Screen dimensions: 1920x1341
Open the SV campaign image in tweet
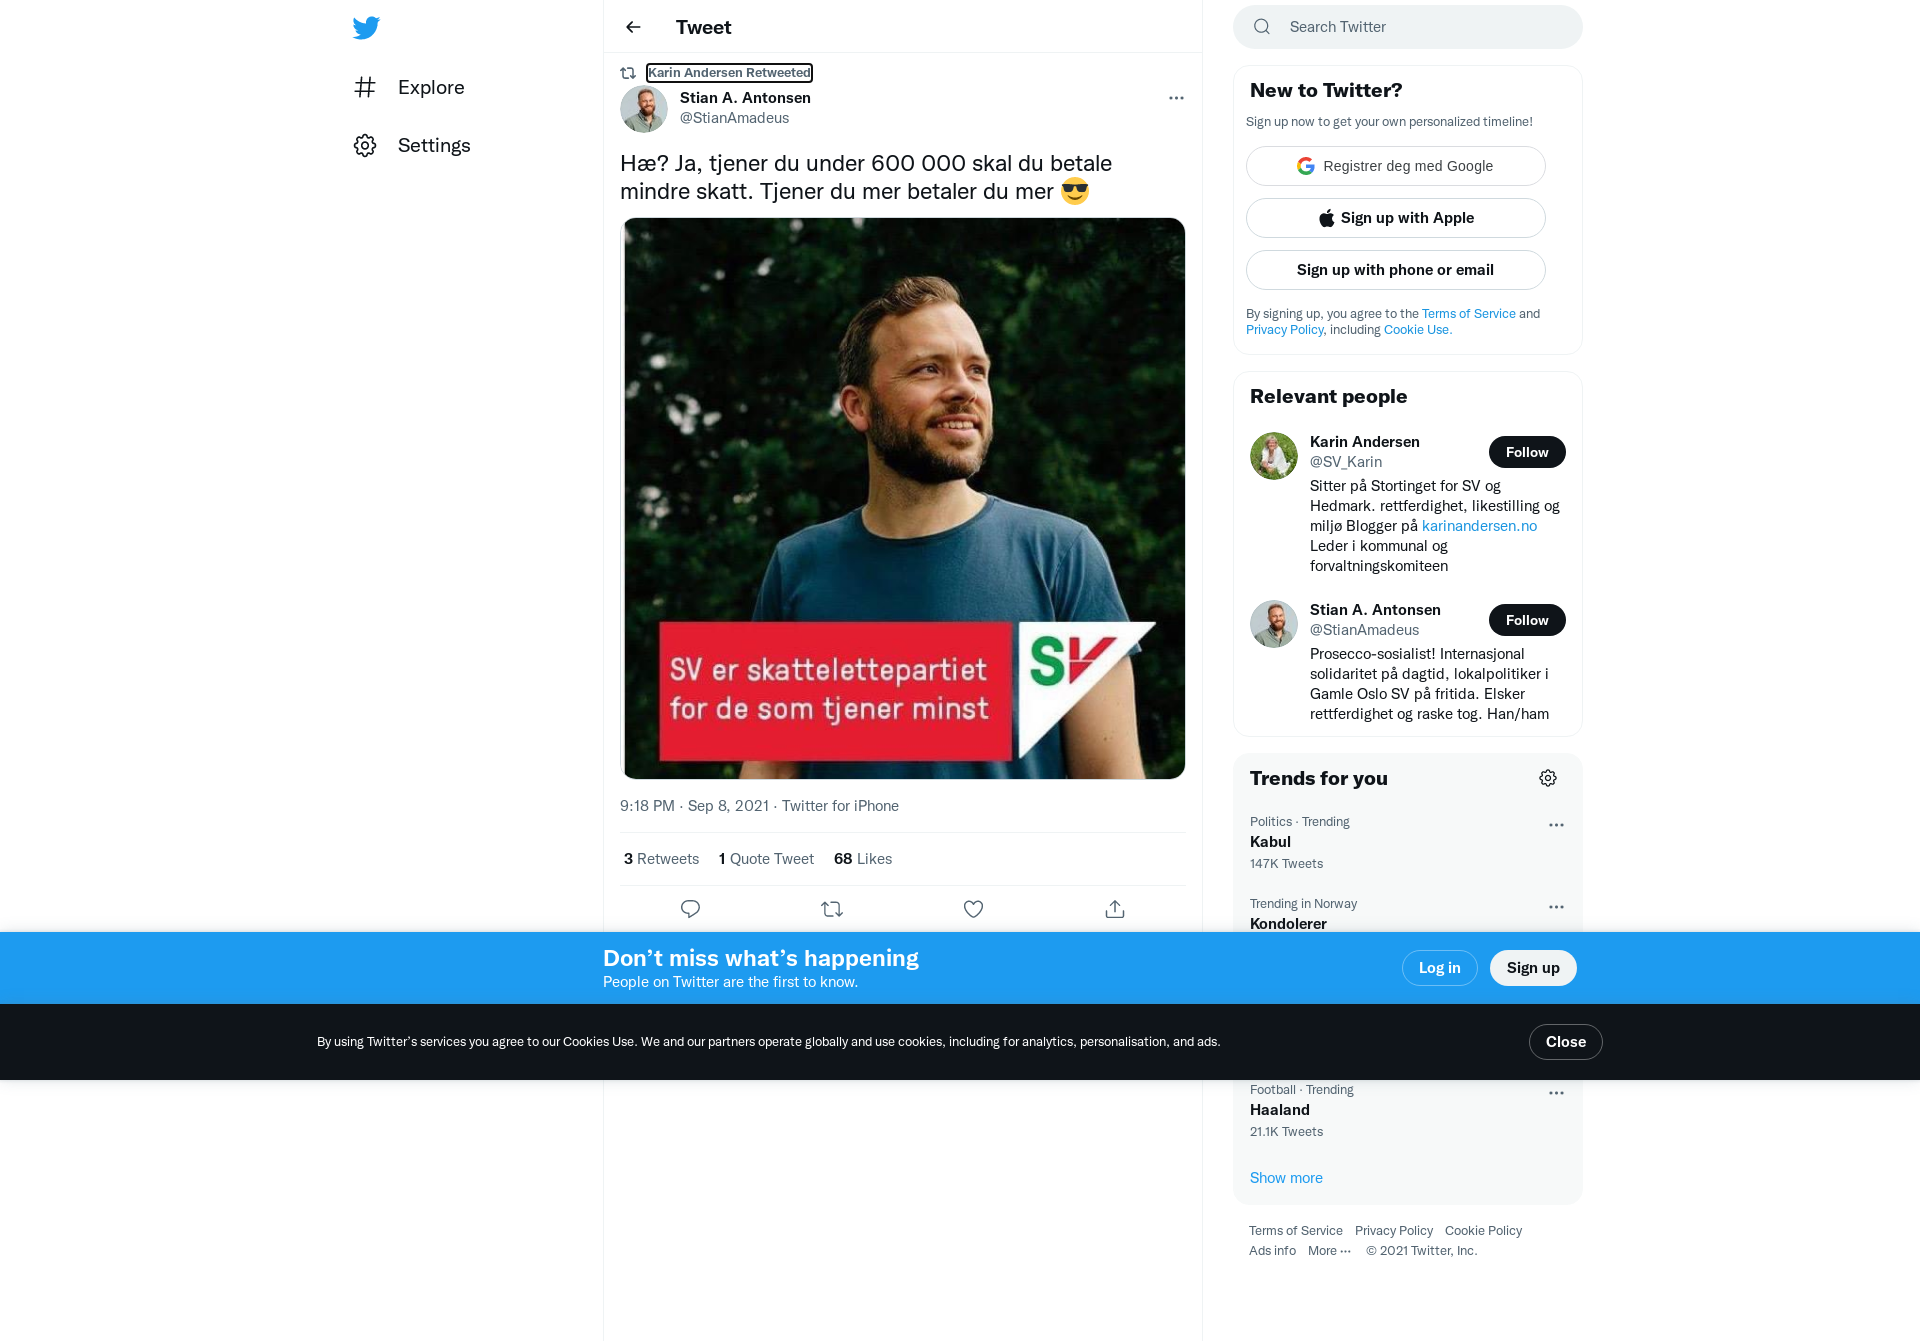[x=903, y=498]
